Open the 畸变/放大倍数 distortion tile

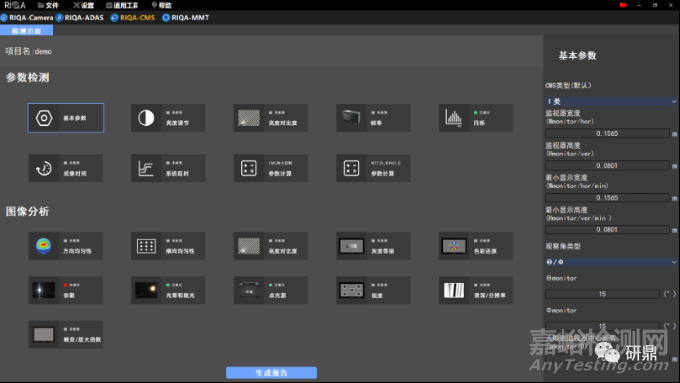(x=66, y=334)
